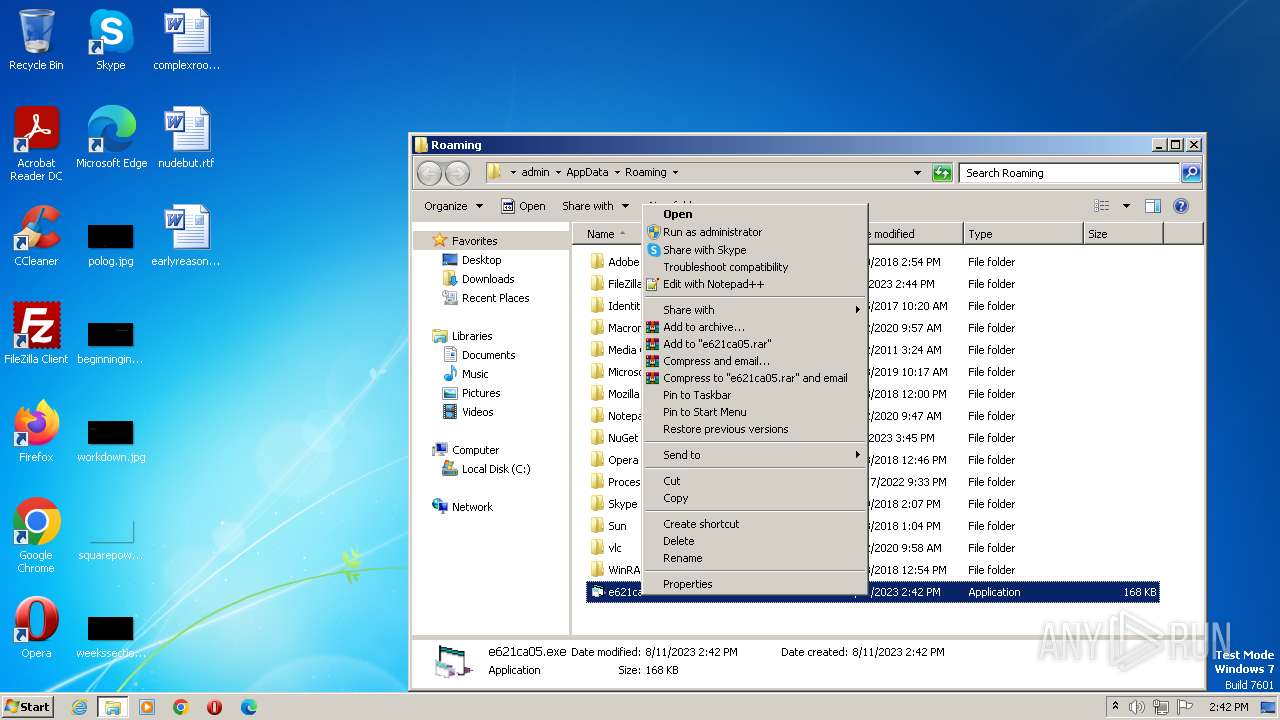Image resolution: width=1280 pixels, height=720 pixels.
Task: Click the taskbar clock showing 2:42 PM
Action: (1228, 707)
